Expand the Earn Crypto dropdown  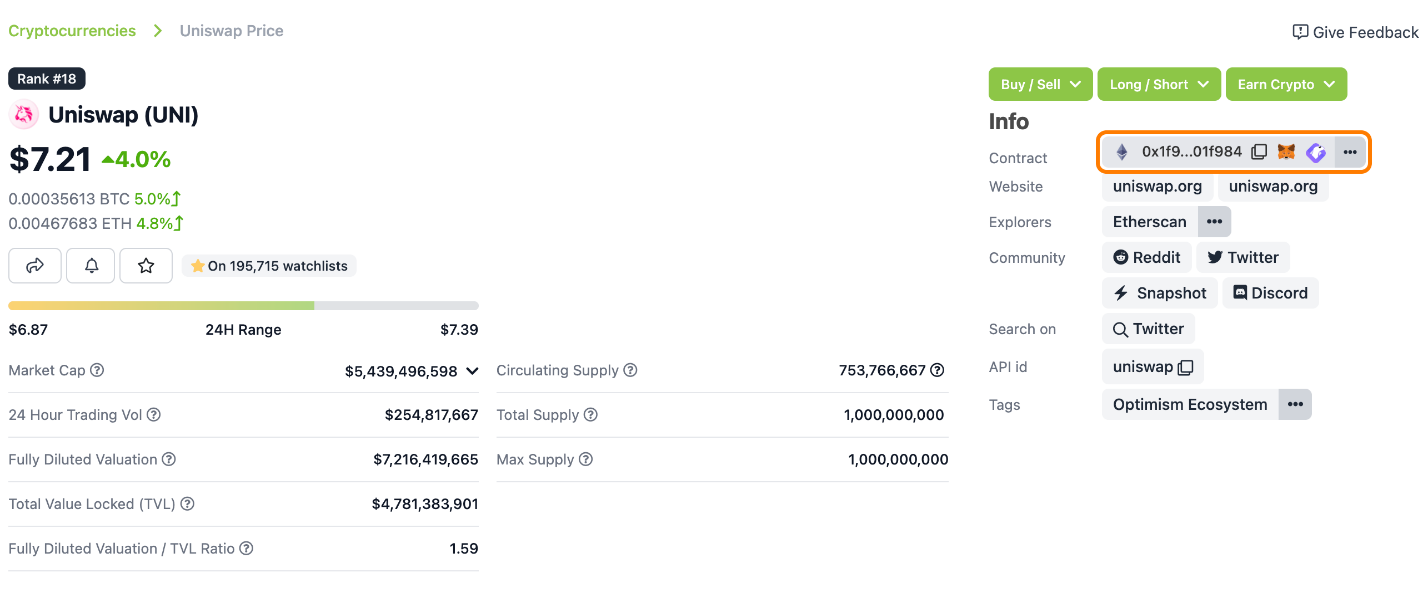(1286, 84)
